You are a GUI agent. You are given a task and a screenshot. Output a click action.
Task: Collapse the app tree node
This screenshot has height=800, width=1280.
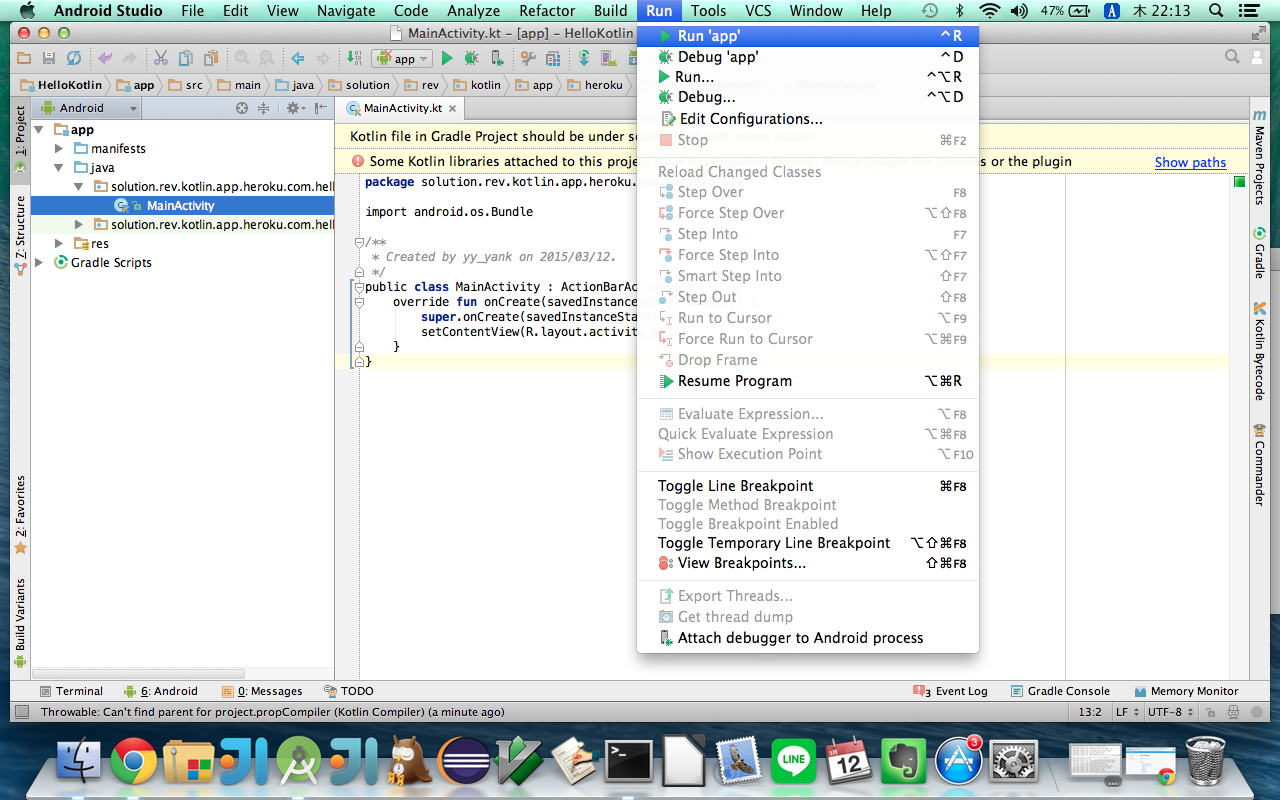coord(39,130)
